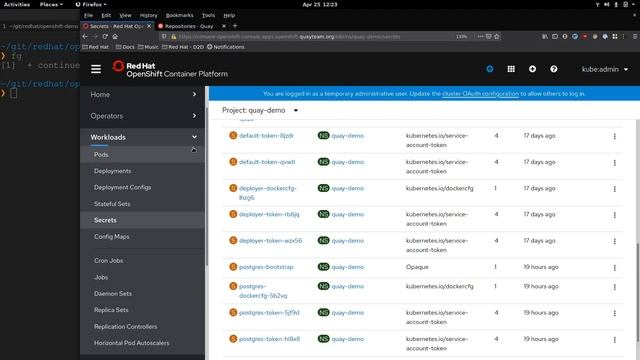Click the blue notification bell icon in masthead
640x360 pixels.
point(490,69)
